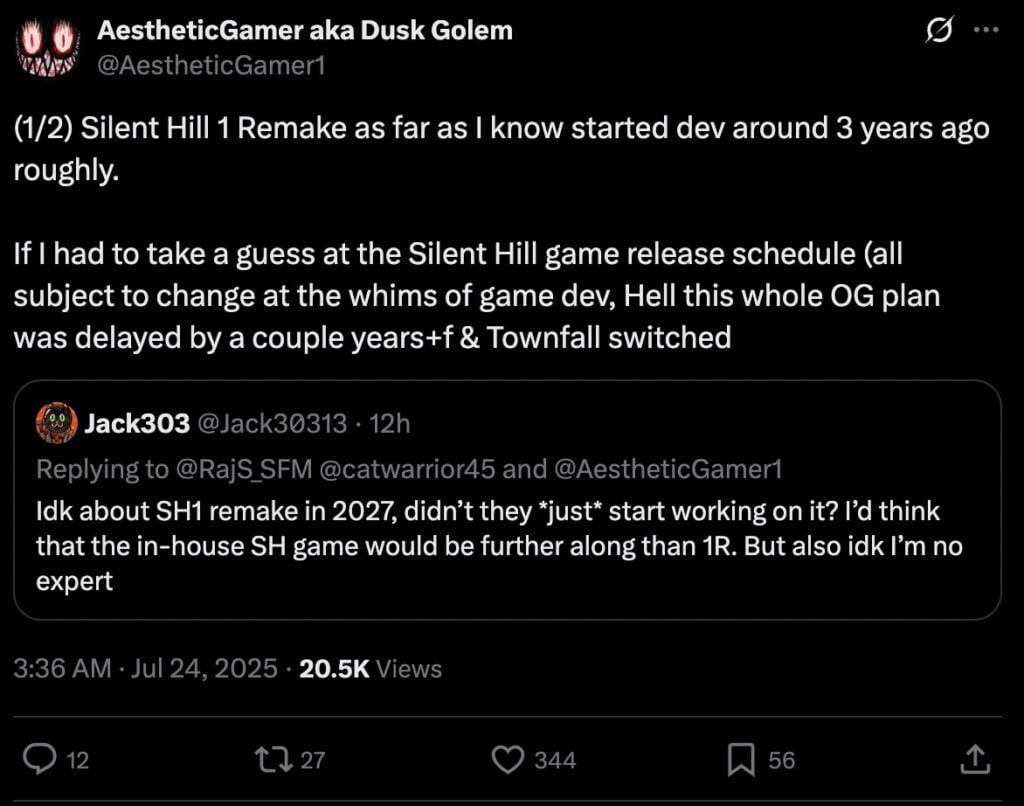The width and height of the screenshot is (1024, 806).
Task: Open the reply comment icon
Action: coord(40,760)
